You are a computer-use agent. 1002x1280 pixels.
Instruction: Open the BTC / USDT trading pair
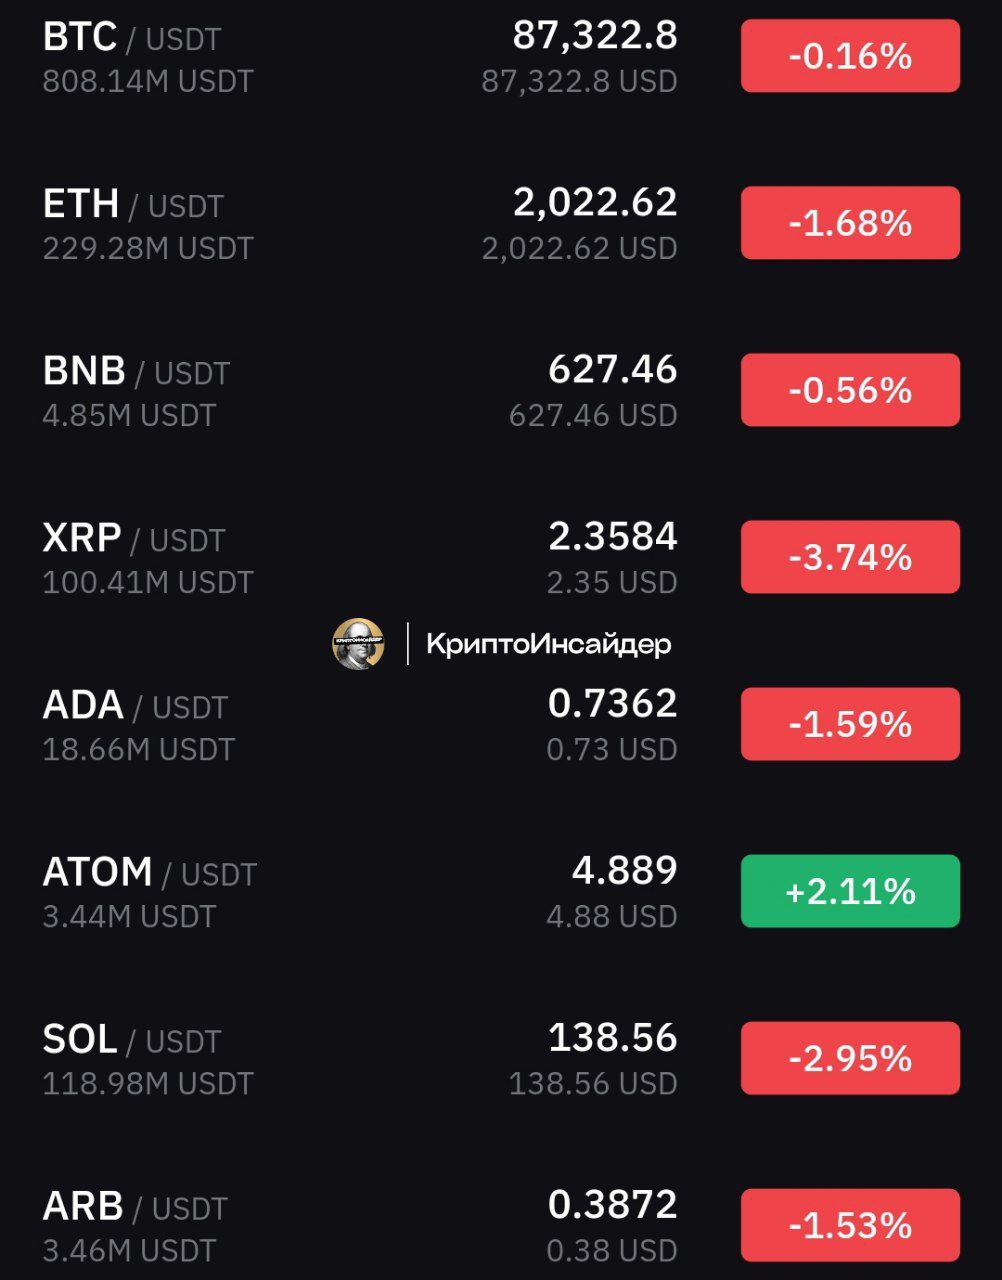[501, 56]
